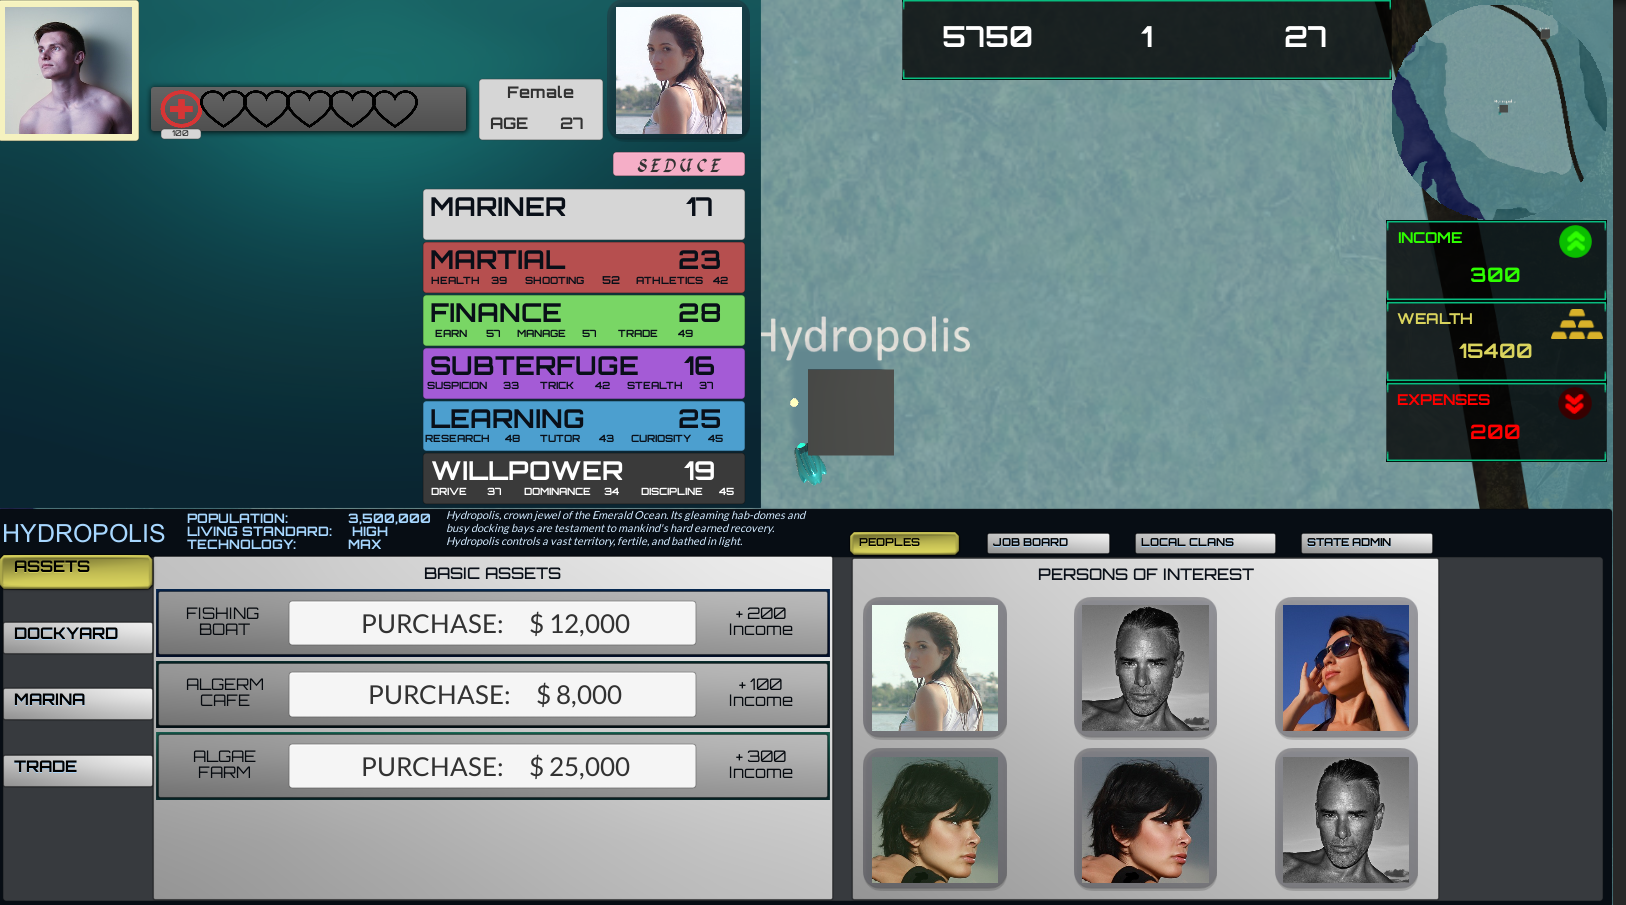Click the 5750 counter in top bar
Image resolution: width=1626 pixels, height=905 pixels.
tap(987, 38)
